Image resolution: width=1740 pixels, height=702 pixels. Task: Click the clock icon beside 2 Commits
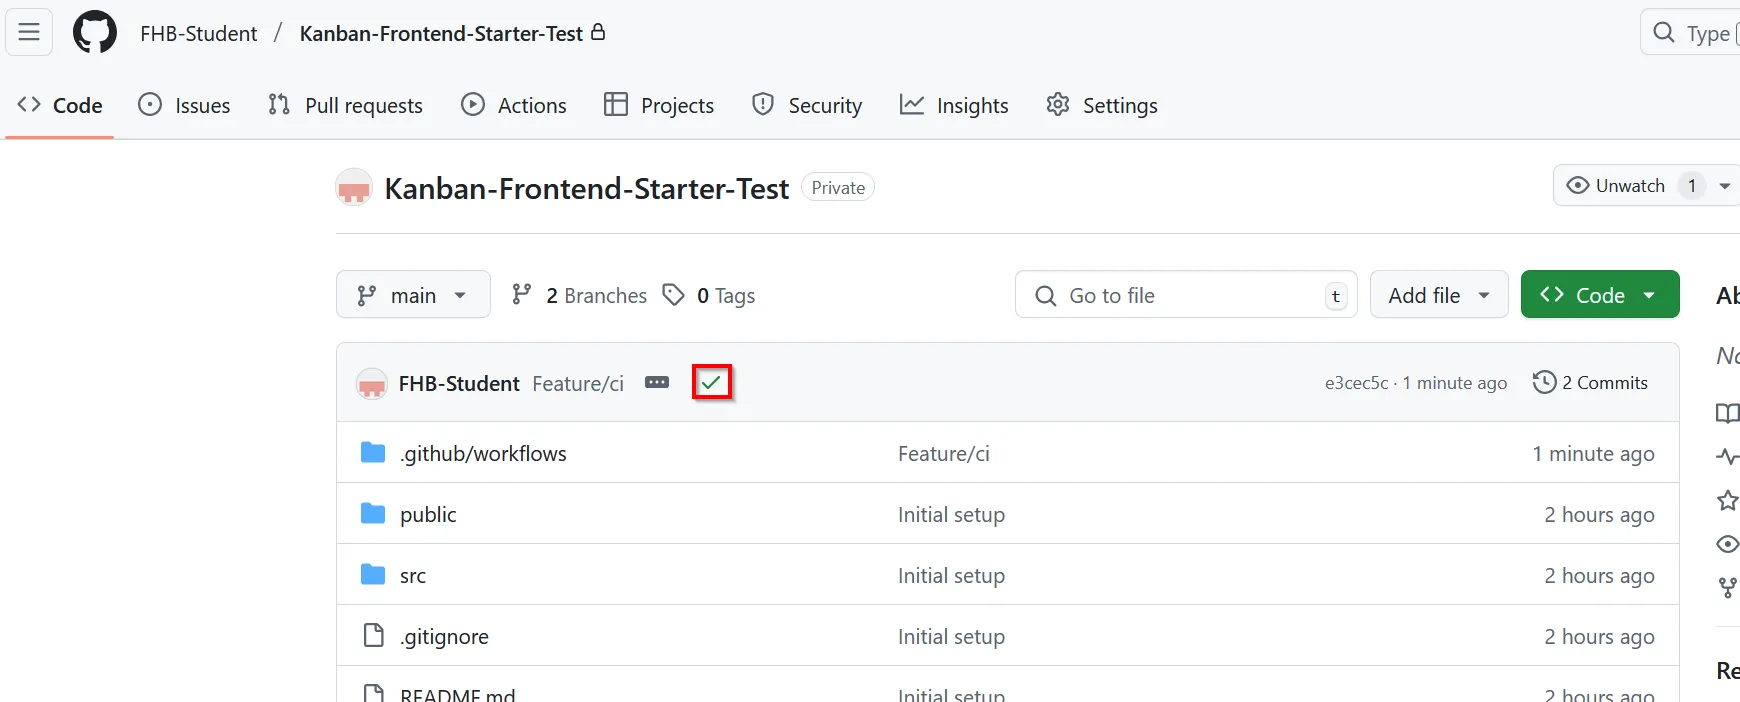[x=1544, y=382]
